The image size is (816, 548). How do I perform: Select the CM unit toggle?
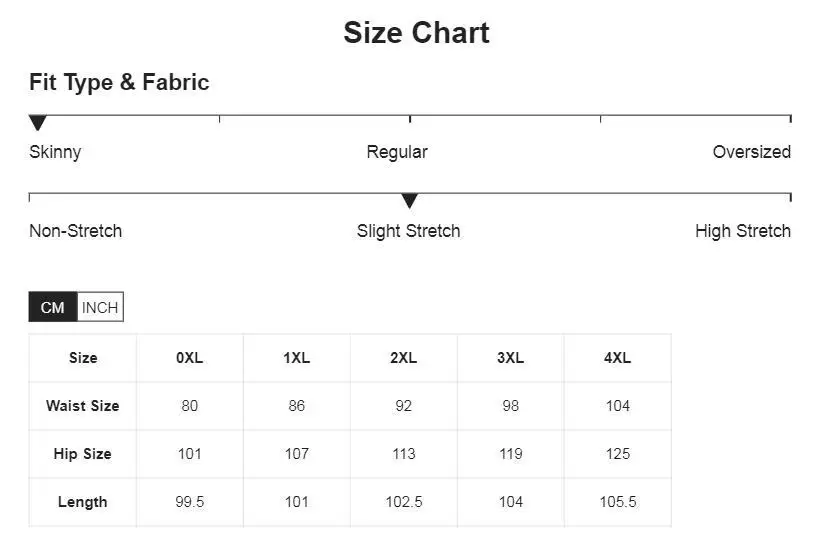(x=53, y=308)
